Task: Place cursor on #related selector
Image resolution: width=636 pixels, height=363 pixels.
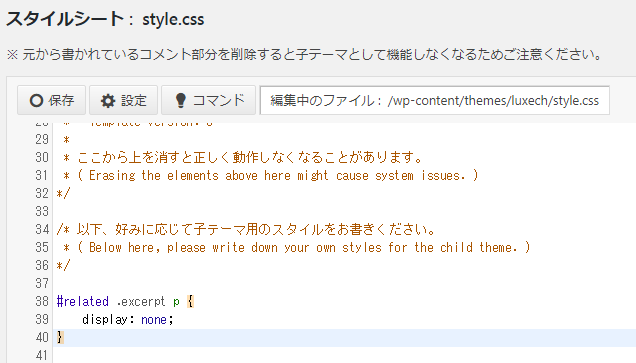Action: pyautogui.click(x=83, y=301)
